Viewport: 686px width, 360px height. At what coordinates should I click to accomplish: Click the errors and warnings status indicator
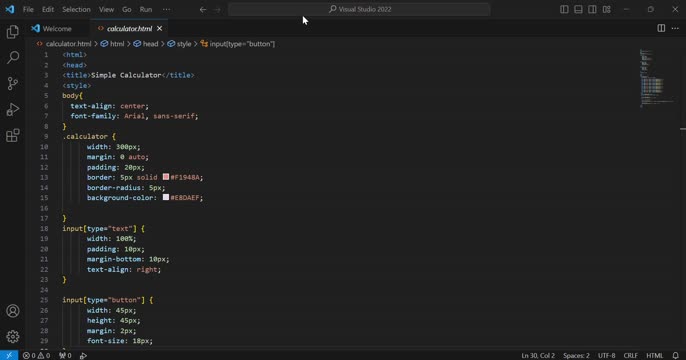tap(36, 355)
